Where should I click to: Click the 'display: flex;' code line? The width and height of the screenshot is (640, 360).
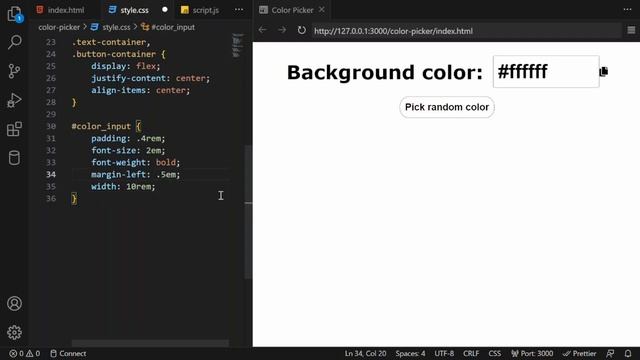[x=126, y=66]
